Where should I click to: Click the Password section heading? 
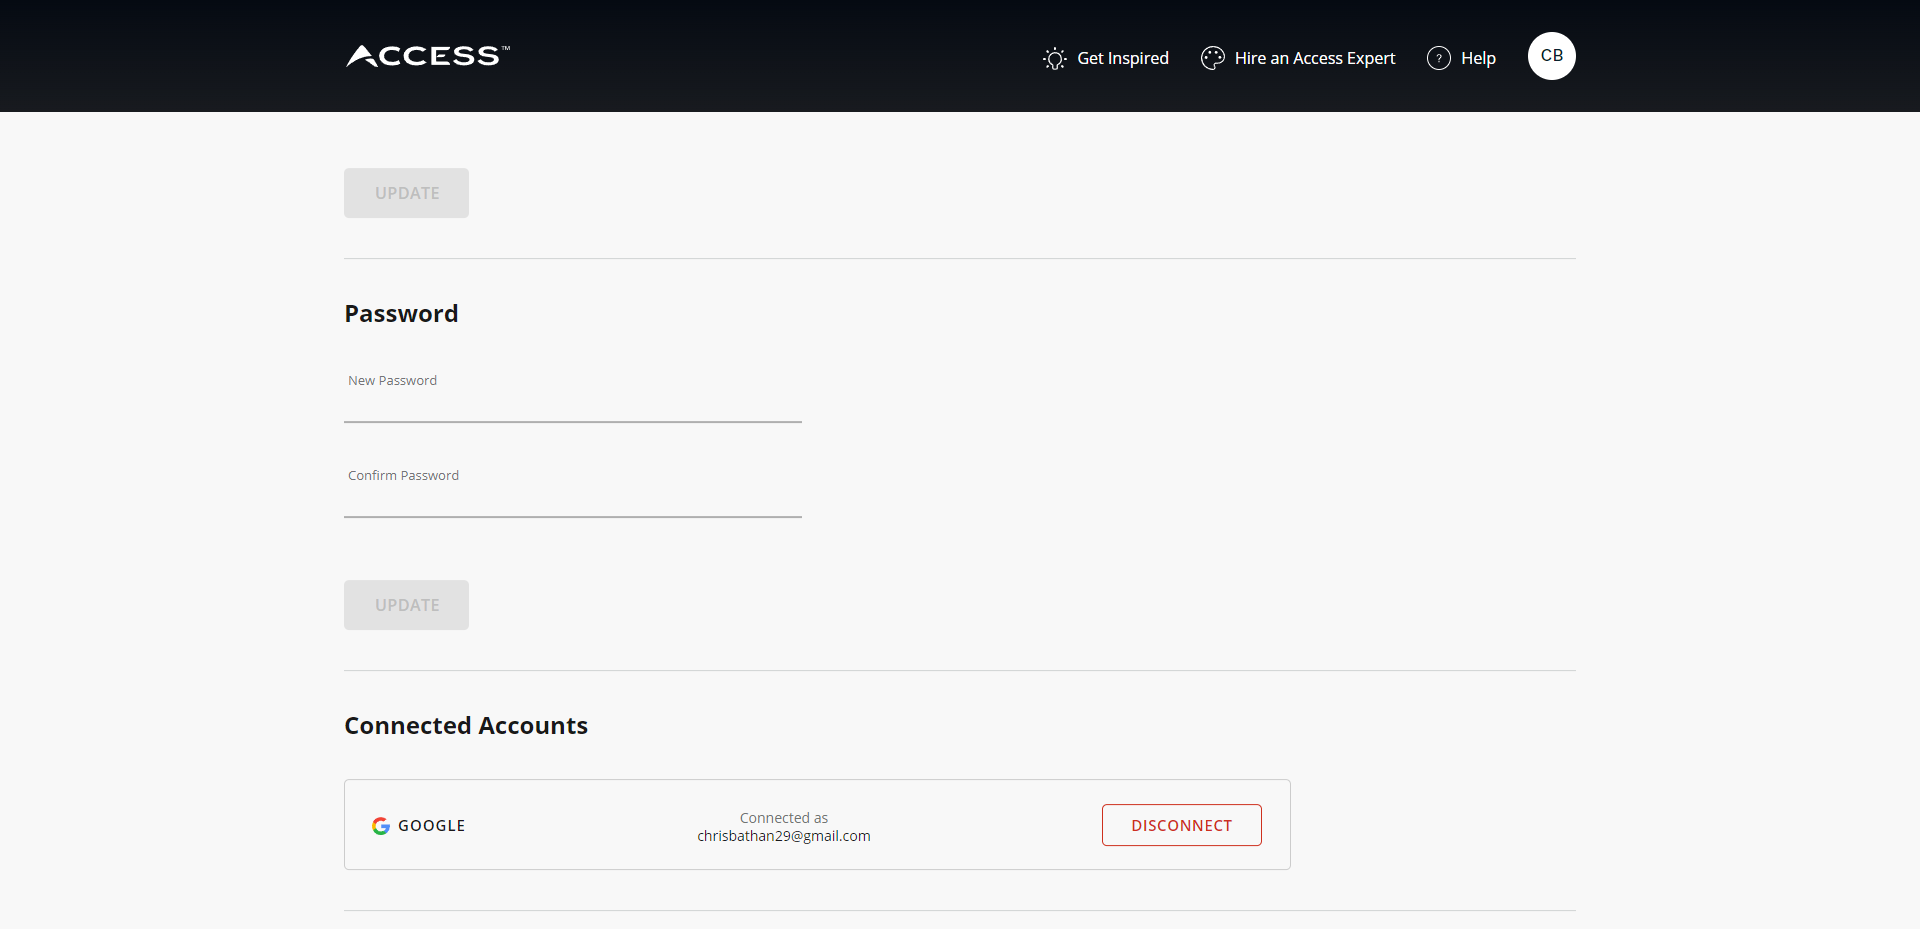(401, 314)
